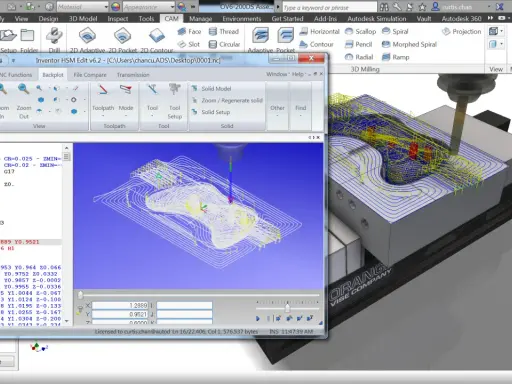
Task: Pick the Projection milling strategy
Action: coord(462,32)
